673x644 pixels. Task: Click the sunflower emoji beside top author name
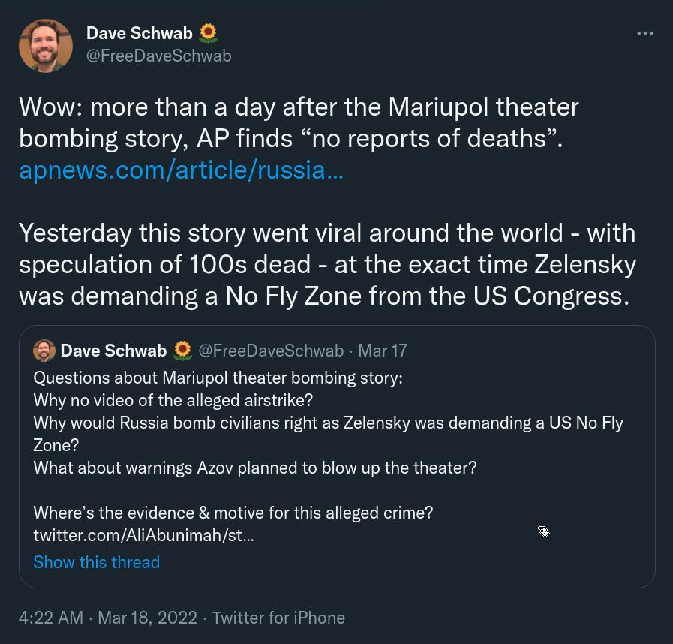tap(208, 33)
